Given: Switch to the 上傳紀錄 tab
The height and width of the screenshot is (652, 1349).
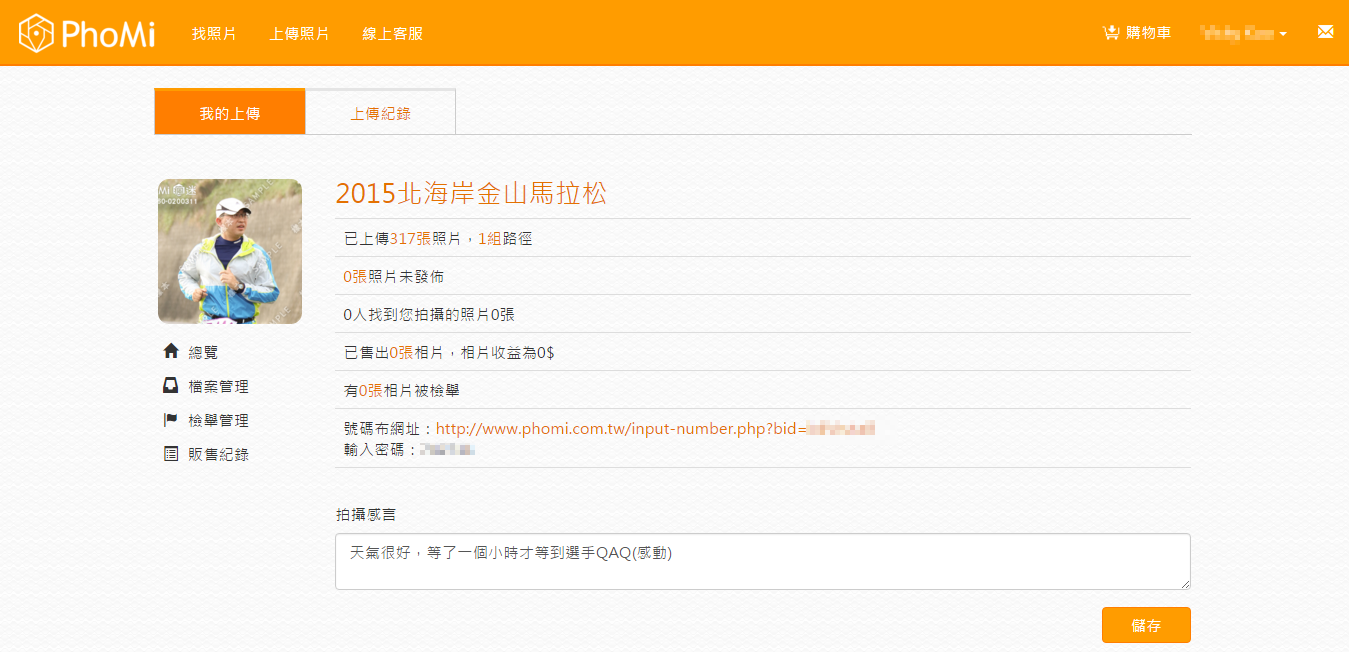Looking at the screenshot, I should [380, 112].
